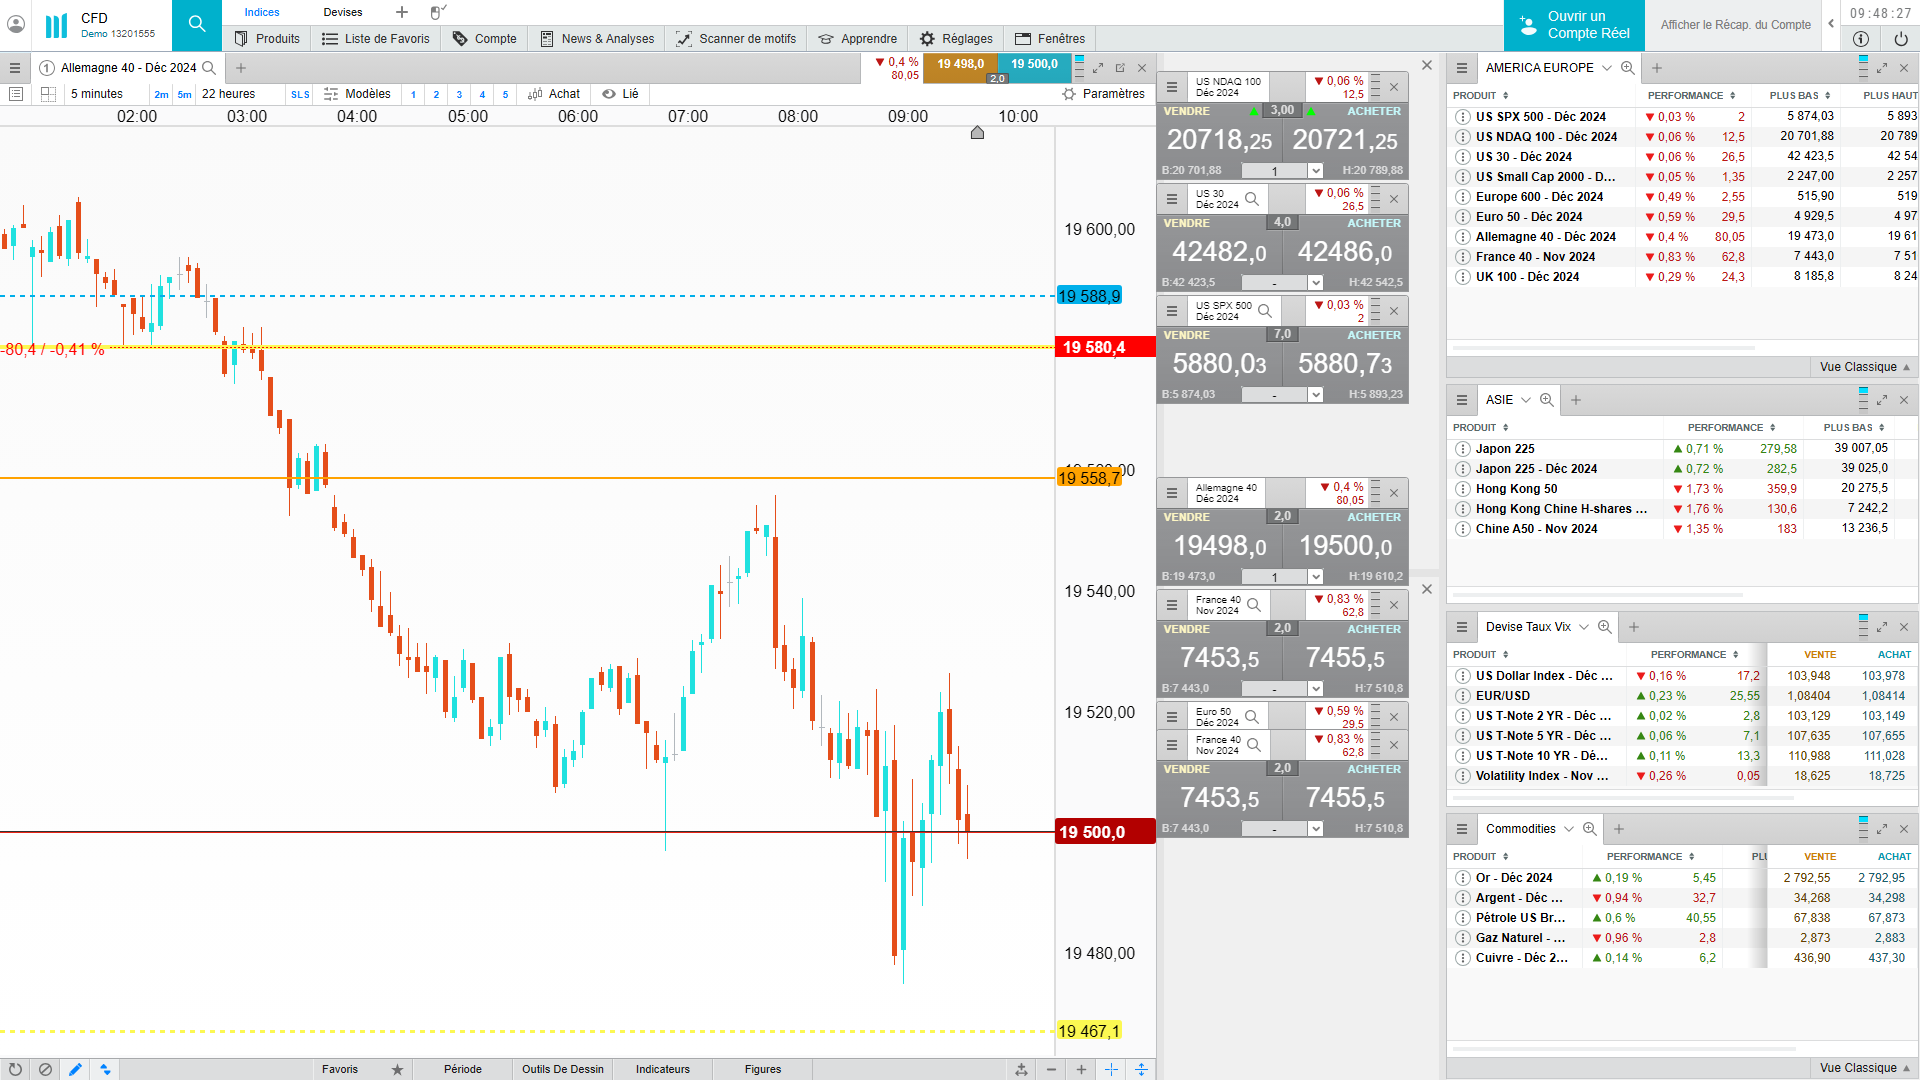
Task: Toggle crosshair cursor icon in chart footer
Action: [1111, 1069]
